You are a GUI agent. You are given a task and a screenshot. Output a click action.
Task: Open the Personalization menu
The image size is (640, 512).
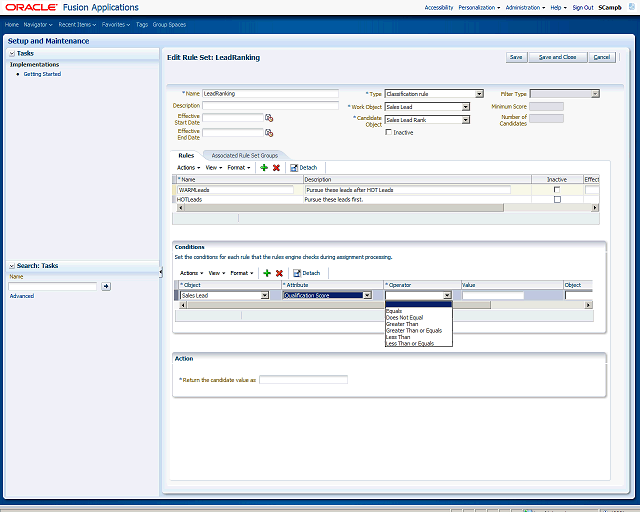point(479,7)
